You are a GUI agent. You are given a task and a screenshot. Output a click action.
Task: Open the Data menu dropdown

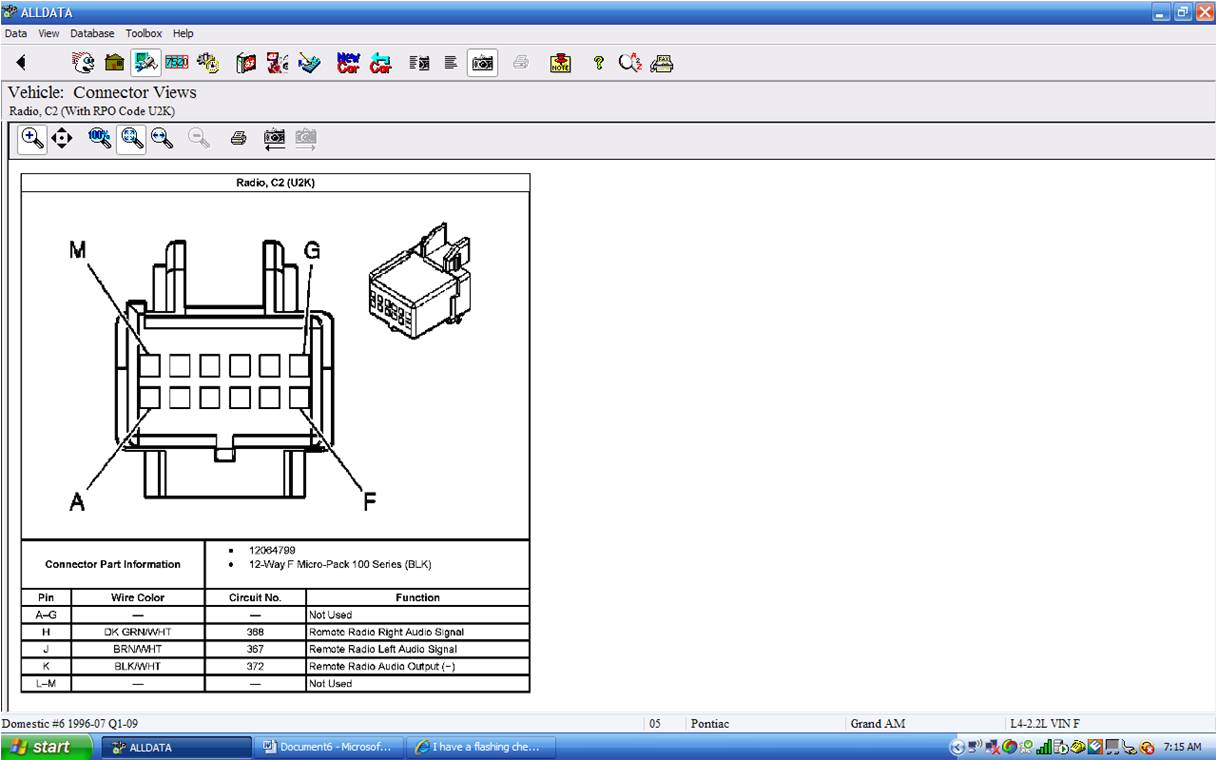(x=15, y=33)
